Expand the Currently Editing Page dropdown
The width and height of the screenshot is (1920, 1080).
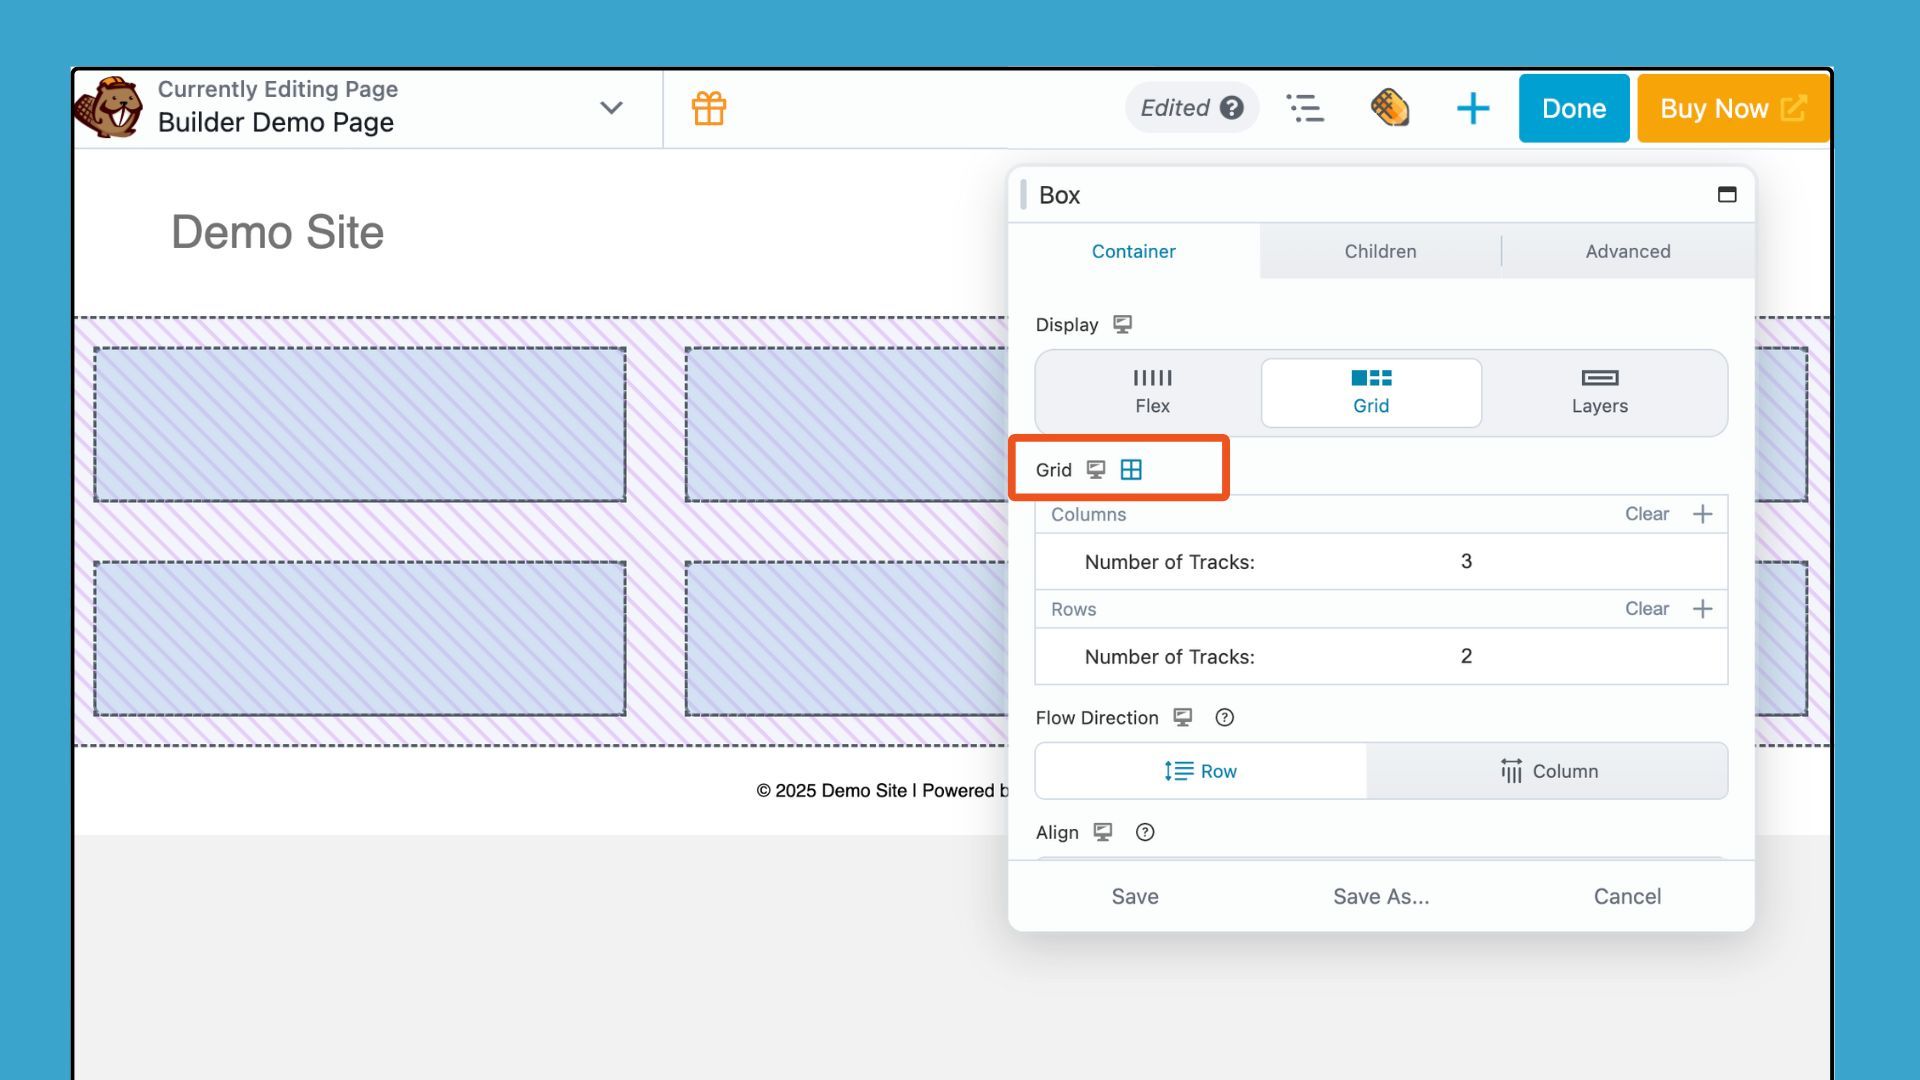pyautogui.click(x=611, y=108)
